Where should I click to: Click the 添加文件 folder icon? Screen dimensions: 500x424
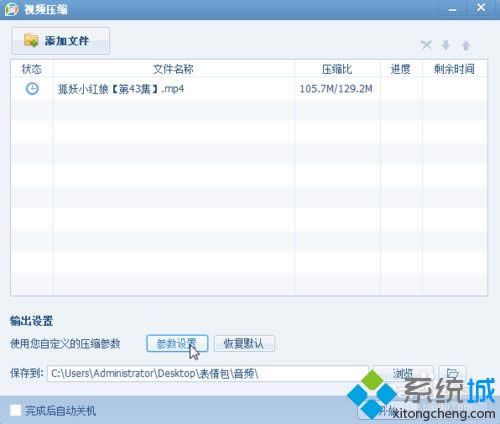31,41
